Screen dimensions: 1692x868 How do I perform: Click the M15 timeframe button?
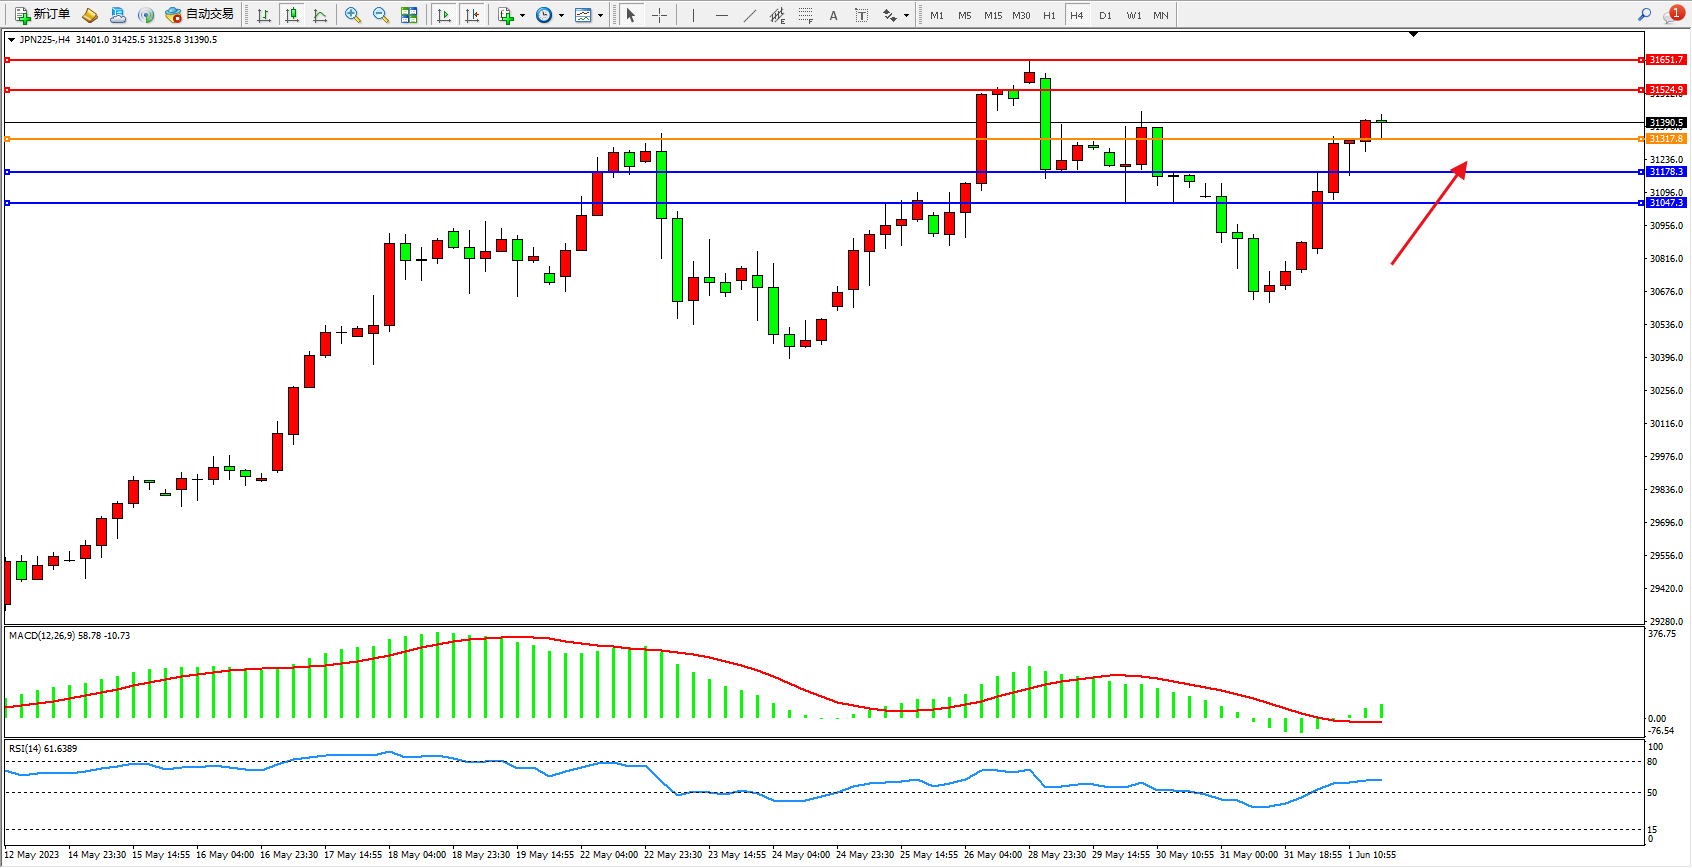(x=992, y=15)
